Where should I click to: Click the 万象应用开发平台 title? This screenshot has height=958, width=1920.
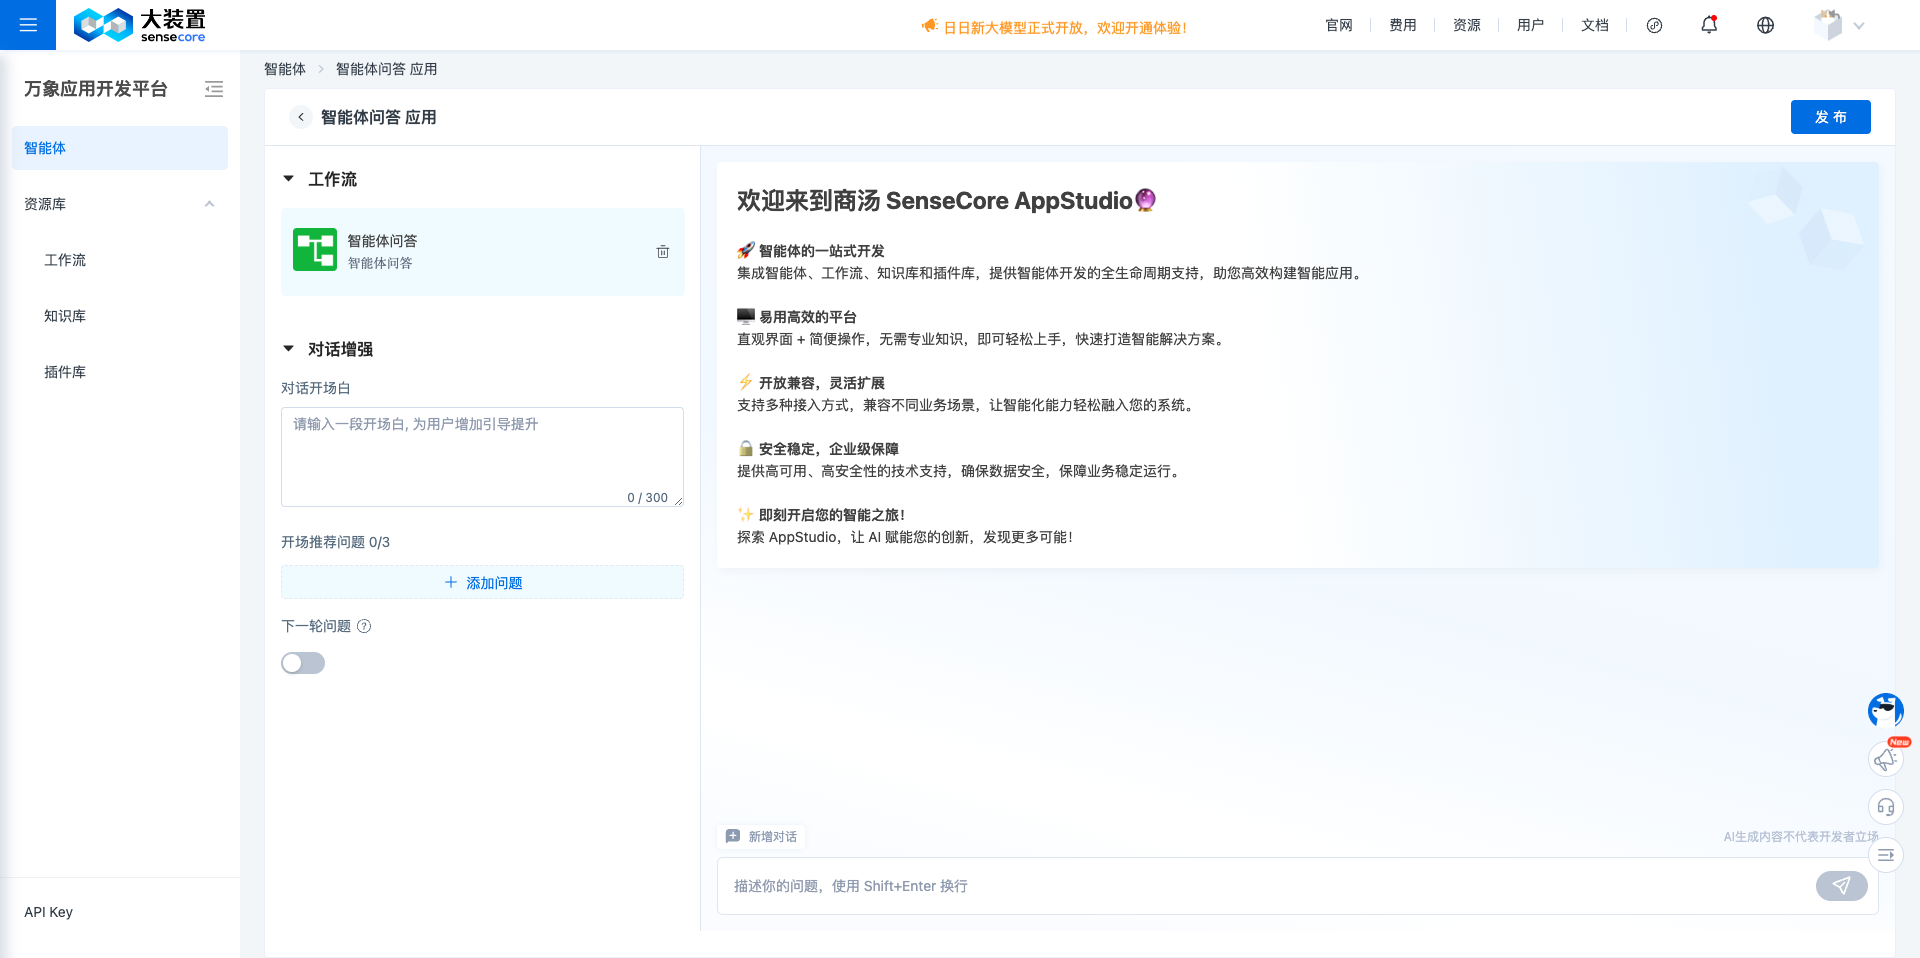pos(96,89)
